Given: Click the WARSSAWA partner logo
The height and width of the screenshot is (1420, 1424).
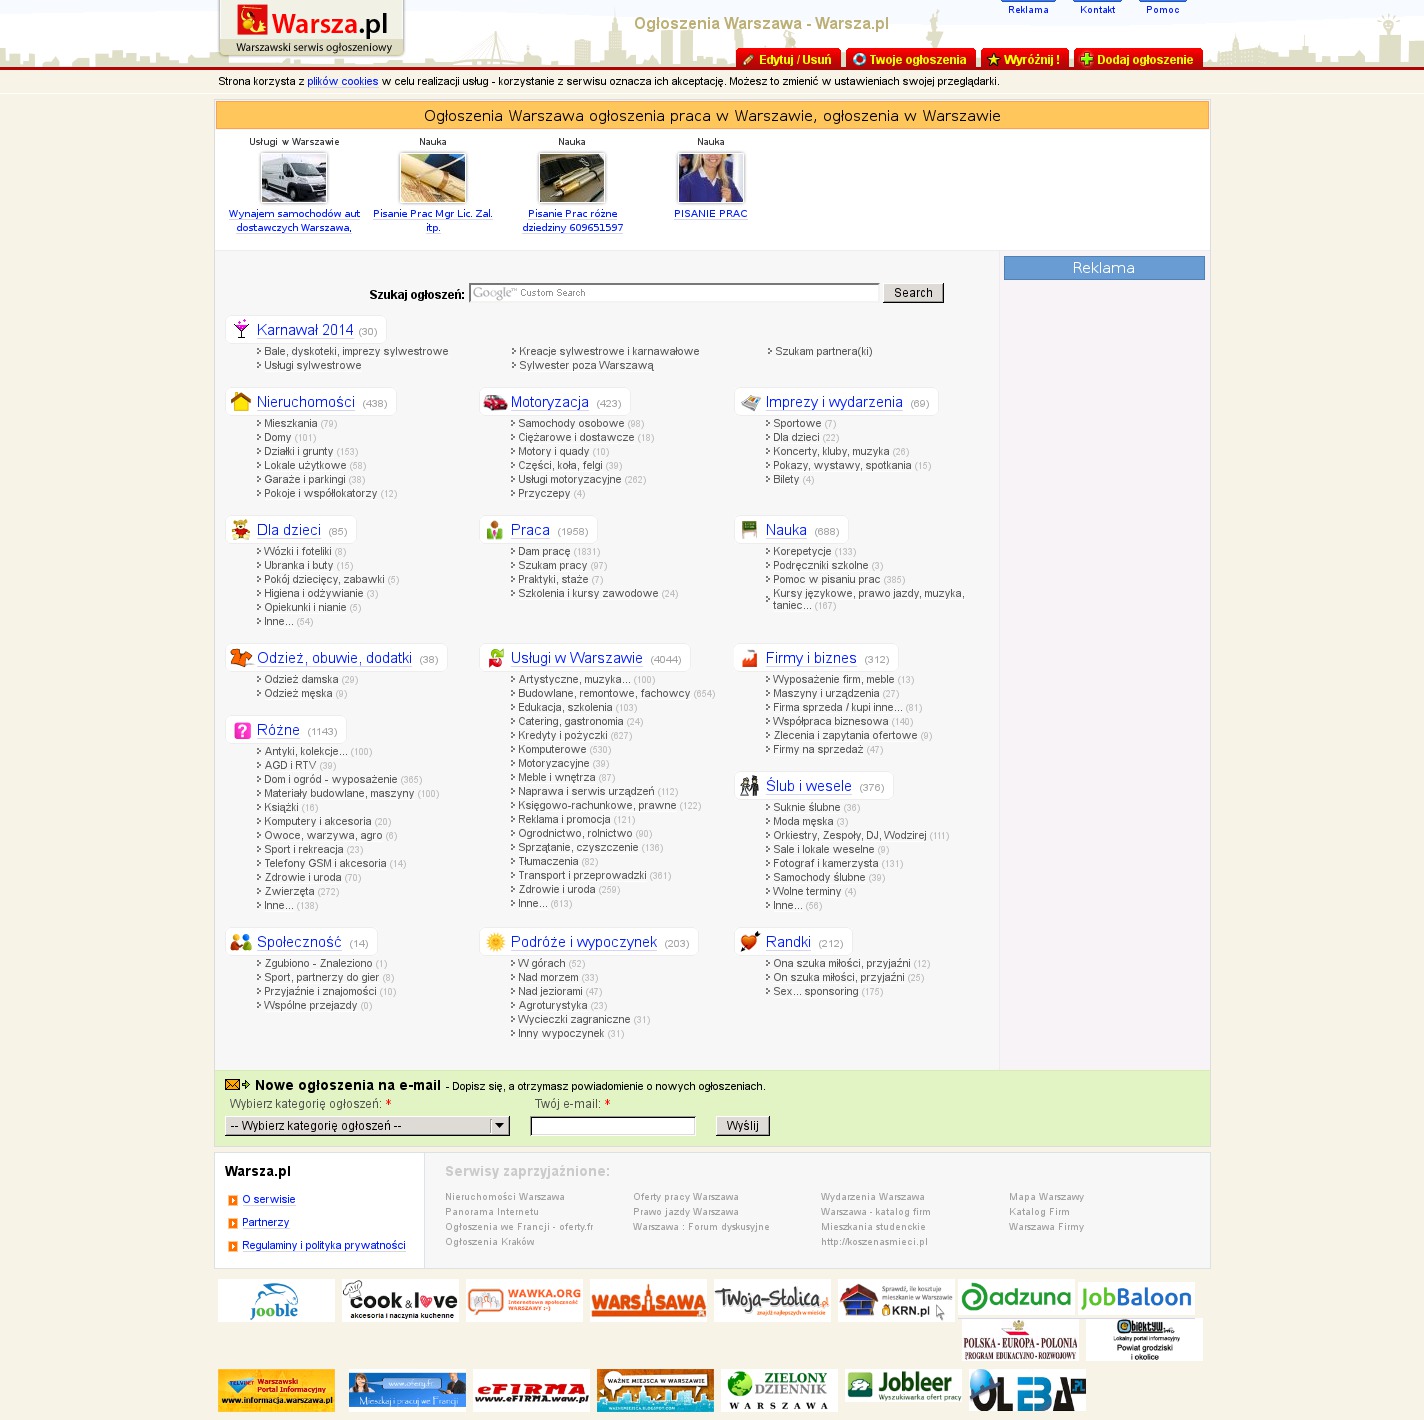Looking at the screenshot, I should coord(648,1300).
